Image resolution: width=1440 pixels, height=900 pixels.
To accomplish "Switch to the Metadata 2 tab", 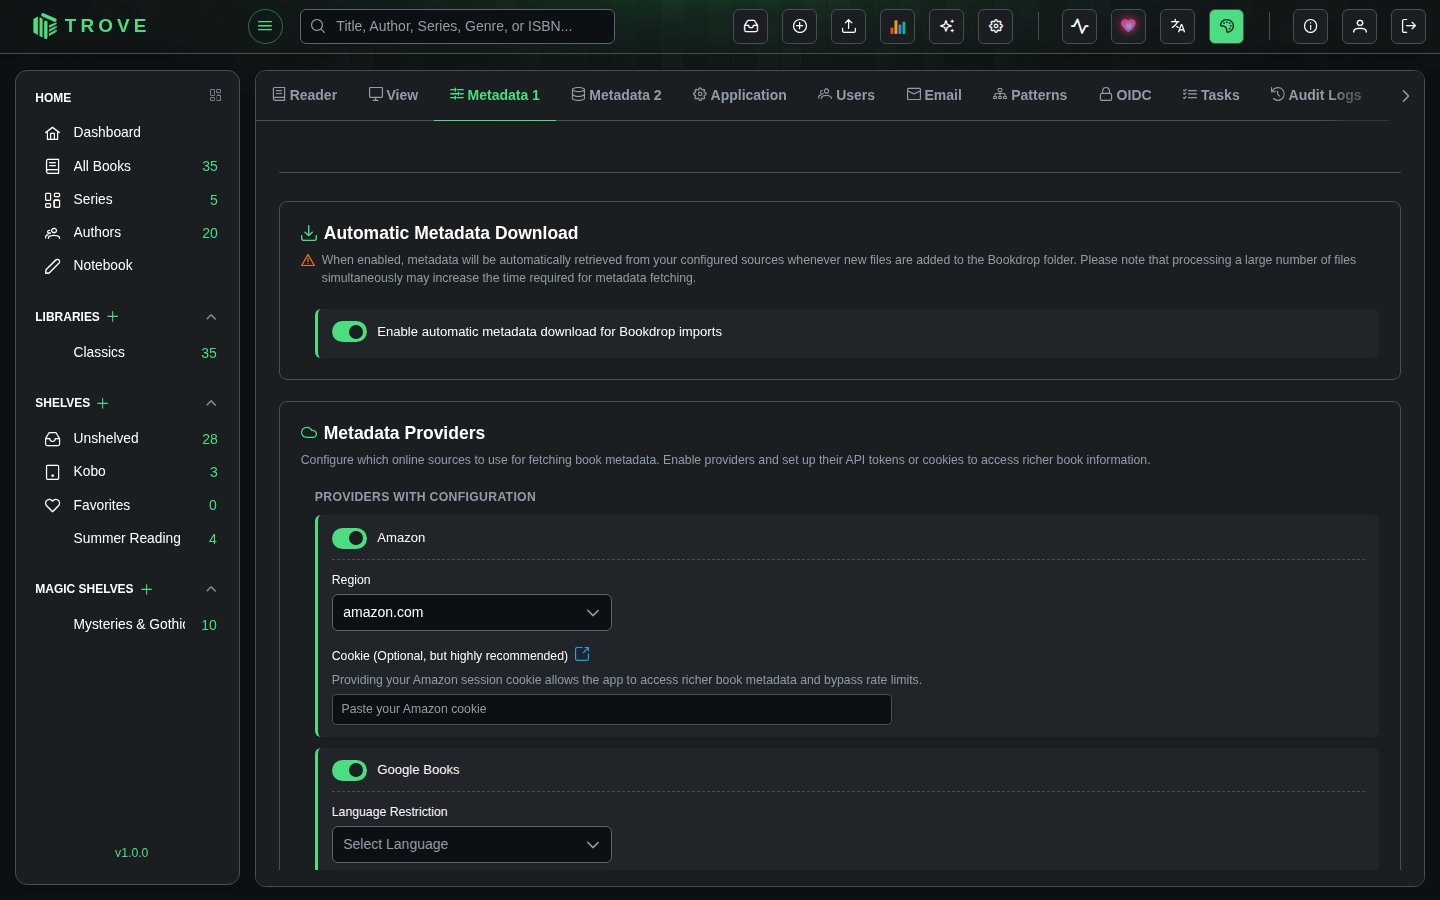I will 617,95.
